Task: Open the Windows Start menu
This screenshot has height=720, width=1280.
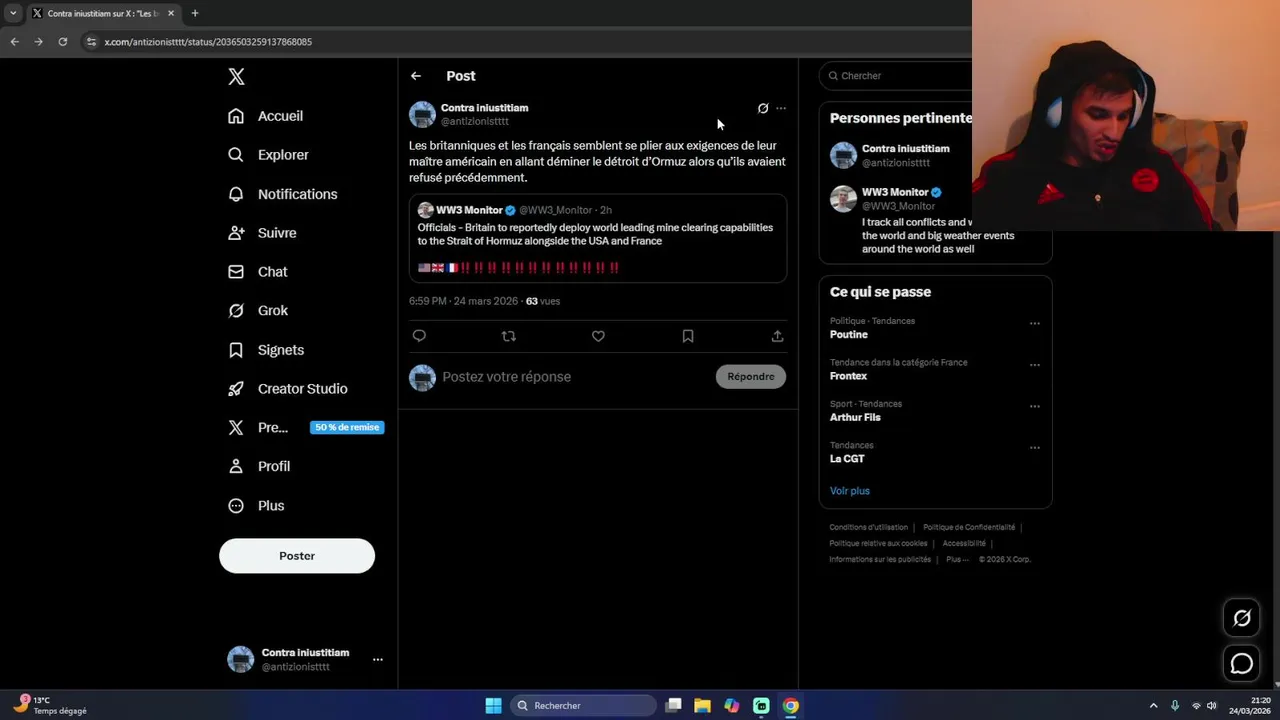Action: point(493,706)
